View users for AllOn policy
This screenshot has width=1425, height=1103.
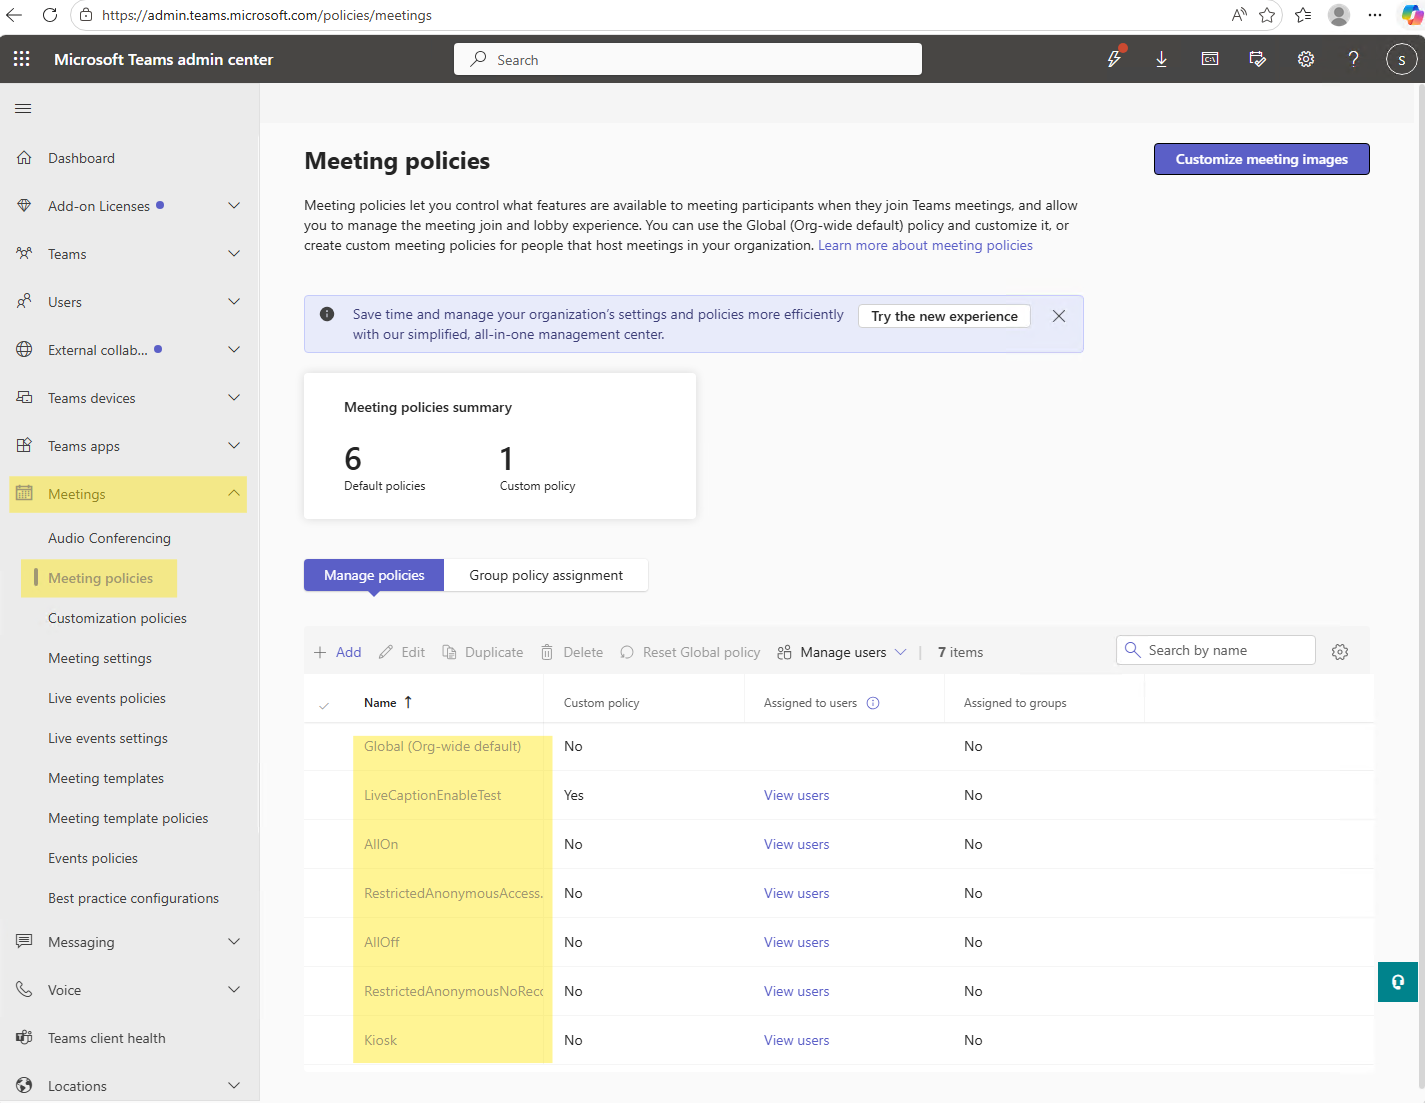[x=796, y=844]
